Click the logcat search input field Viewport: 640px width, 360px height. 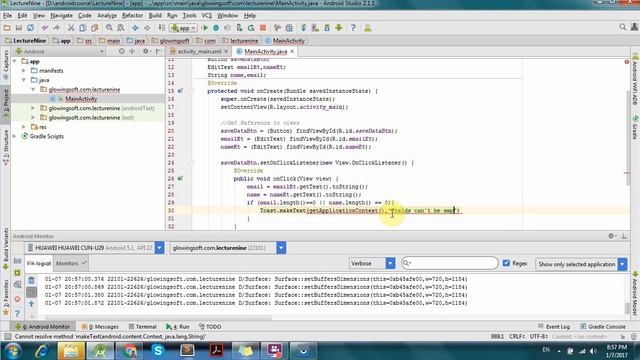pyautogui.click(x=449, y=263)
